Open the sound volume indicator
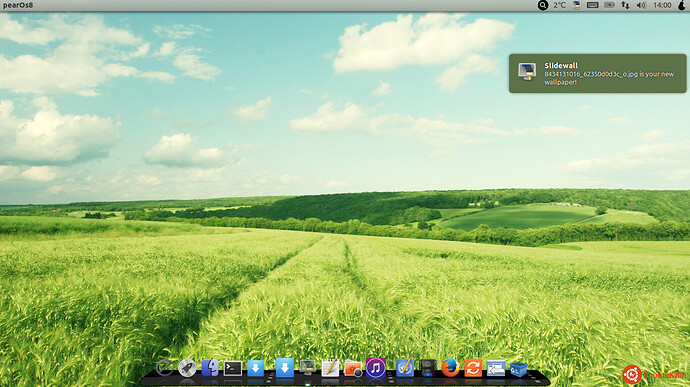690x387 pixels. 642,5
